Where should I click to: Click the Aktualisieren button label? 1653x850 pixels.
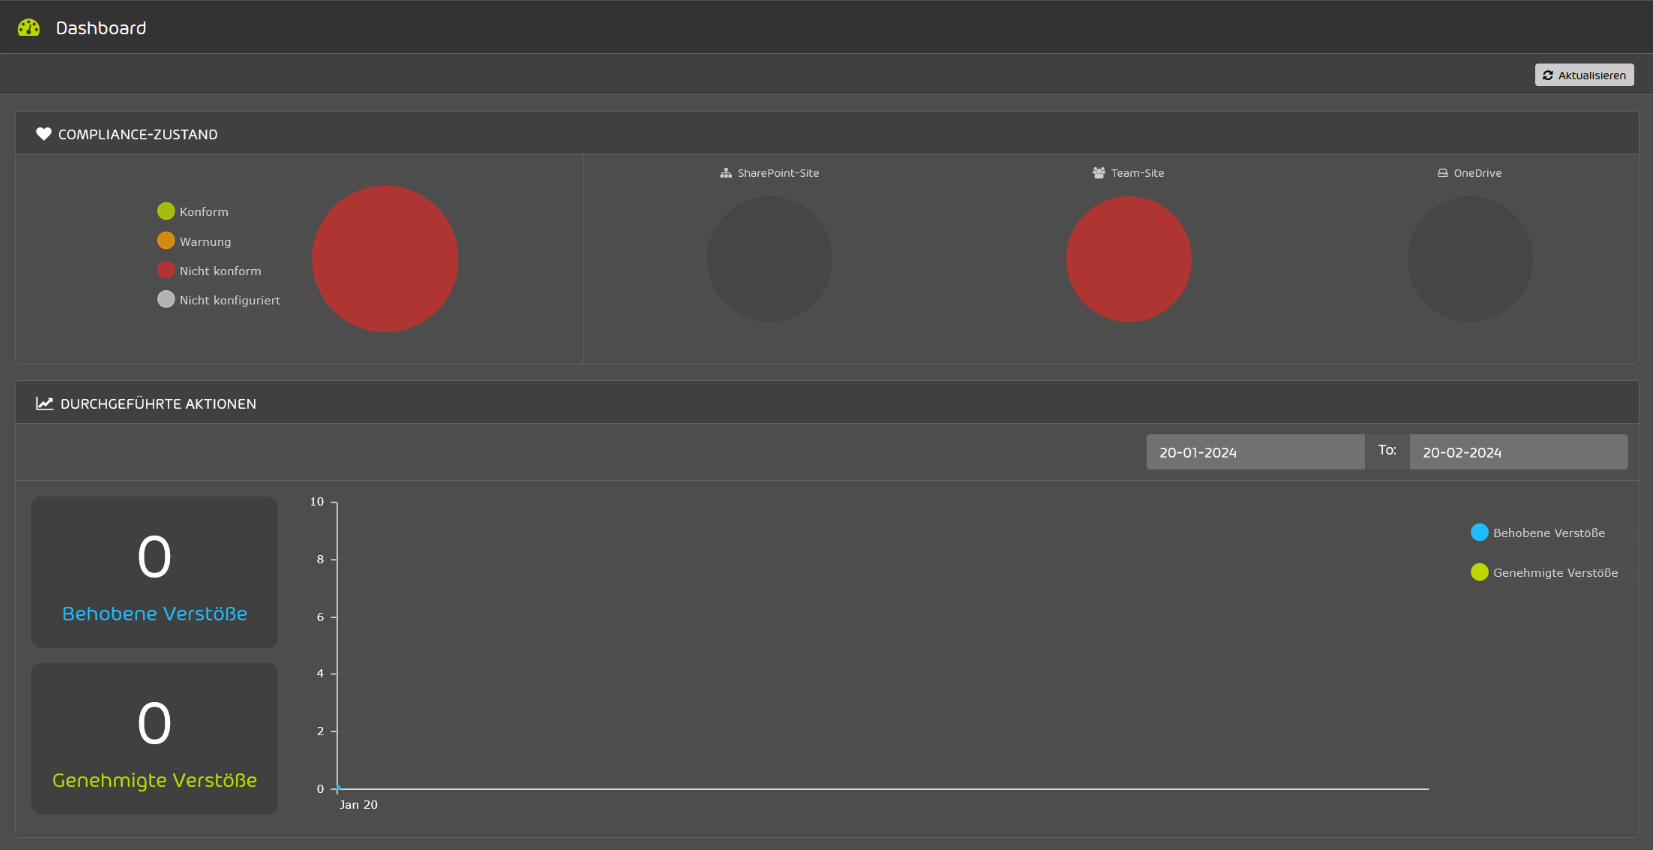(x=1592, y=75)
